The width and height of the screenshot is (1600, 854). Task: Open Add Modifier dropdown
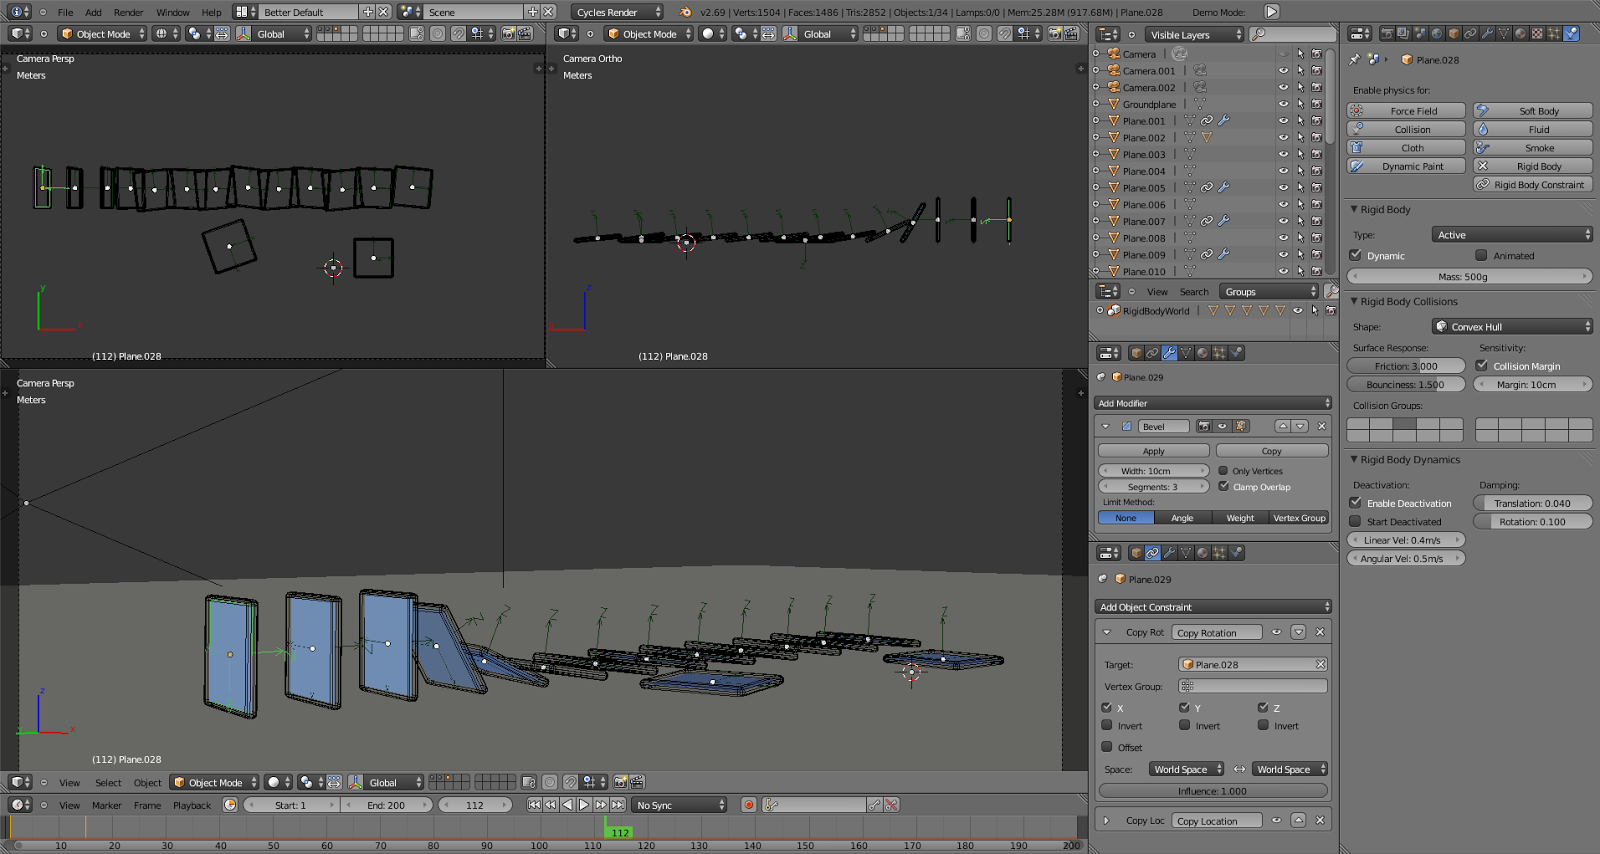(1214, 403)
